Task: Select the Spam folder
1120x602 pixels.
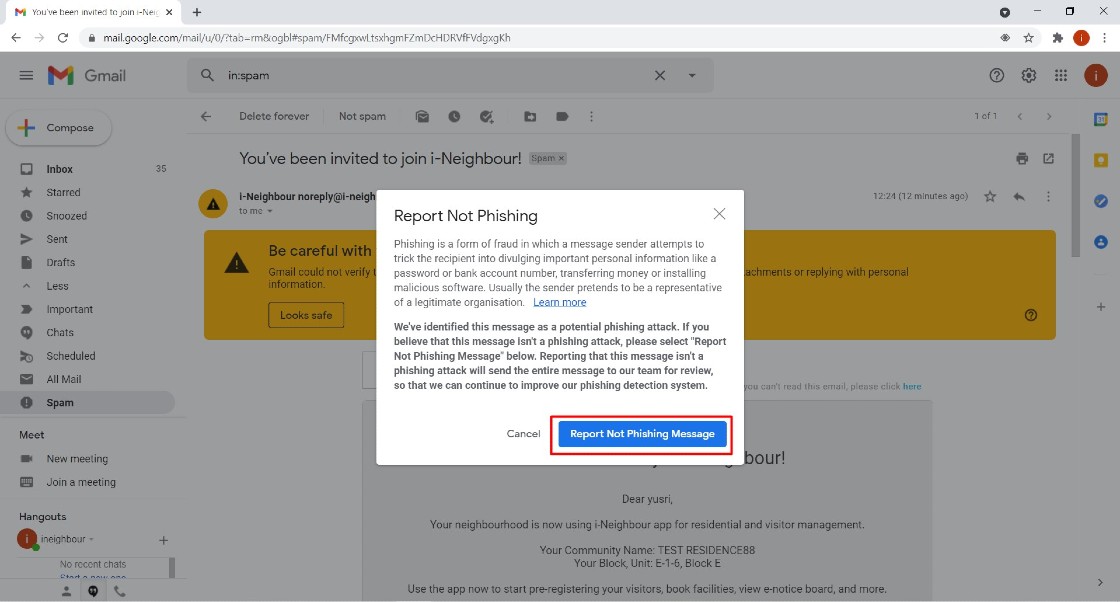Action: tap(87, 403)
